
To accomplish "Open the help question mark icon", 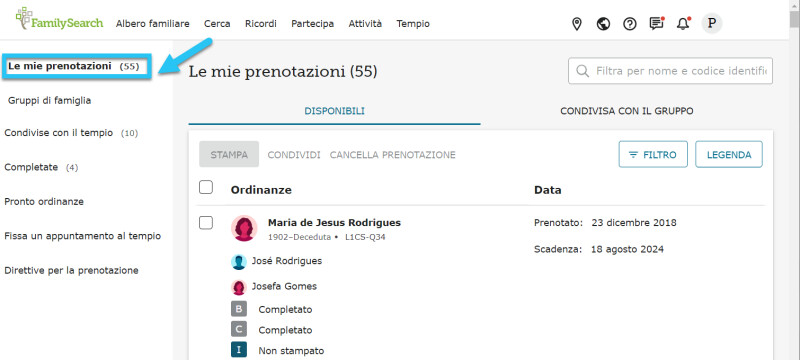I will coord(630,24).
